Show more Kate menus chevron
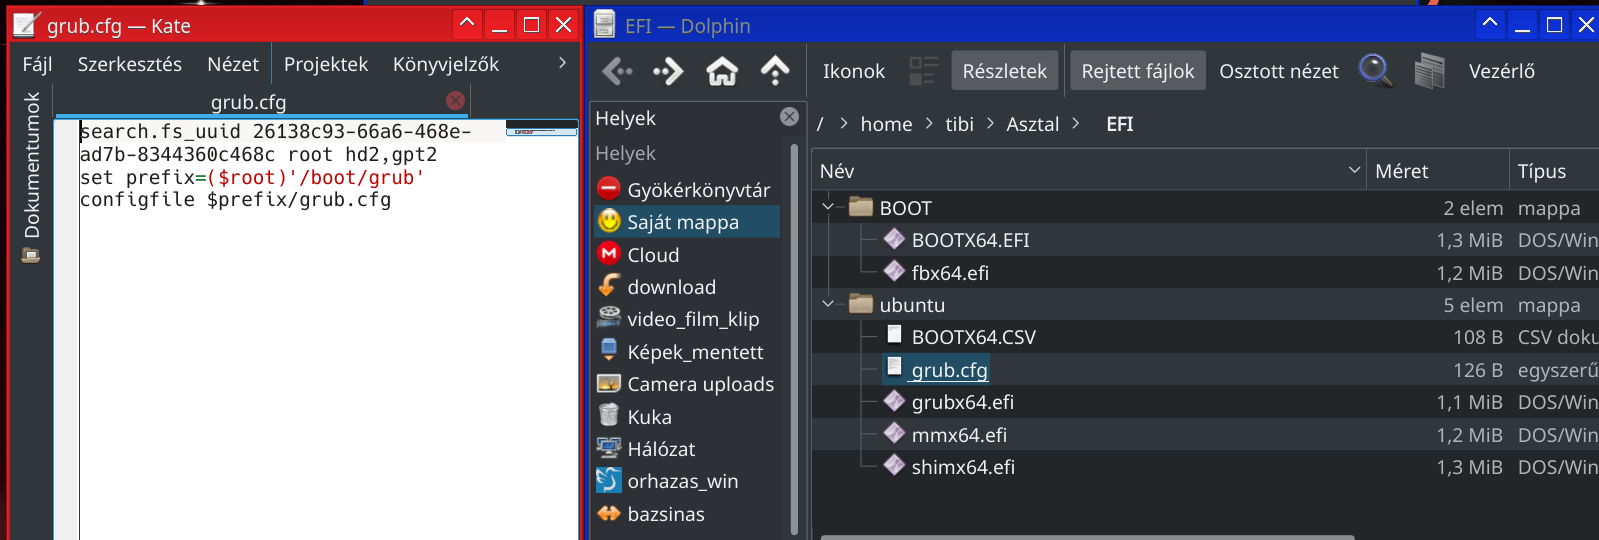The width and height of the screenshot is (1599, 540). pyautogui.click(x=562, y=63)
